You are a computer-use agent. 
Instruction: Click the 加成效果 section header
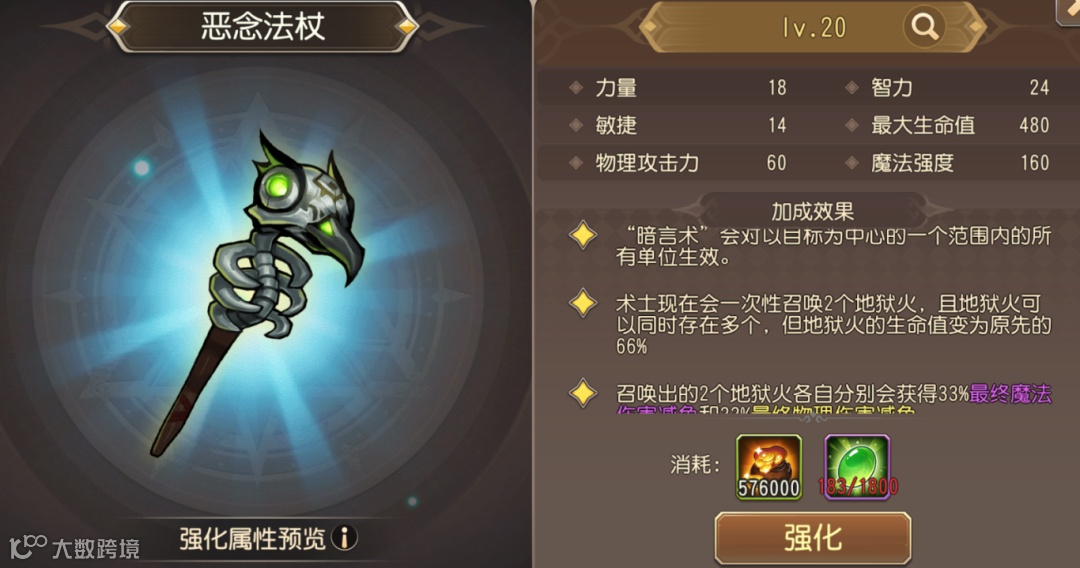813,211
